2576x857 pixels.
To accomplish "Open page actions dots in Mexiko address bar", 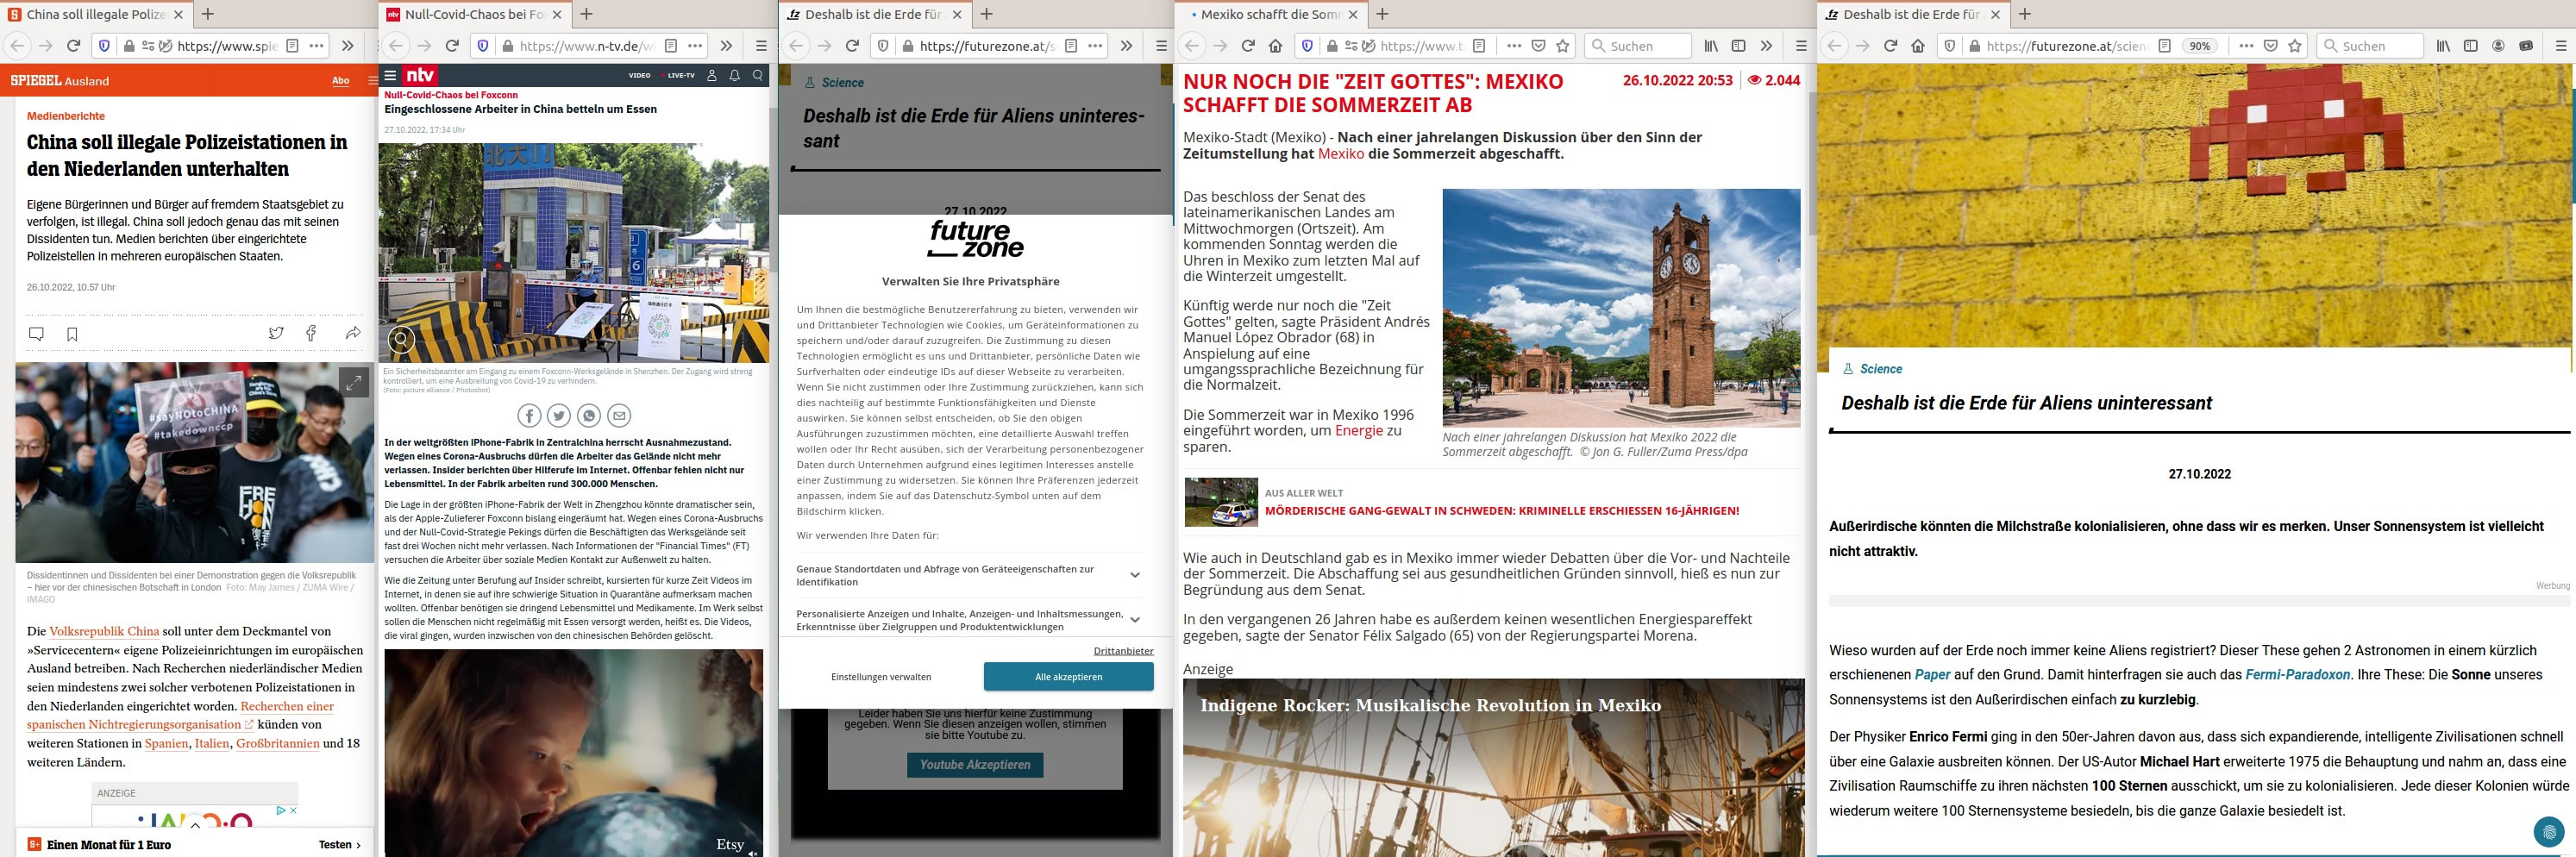I will (x=1514, y=46).
